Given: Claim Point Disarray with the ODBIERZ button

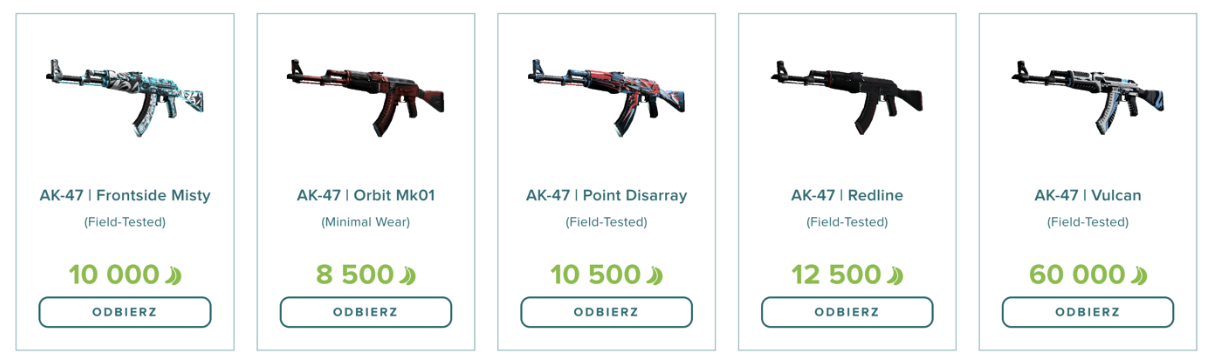Looking at the screenshot, I should [607, 312].
